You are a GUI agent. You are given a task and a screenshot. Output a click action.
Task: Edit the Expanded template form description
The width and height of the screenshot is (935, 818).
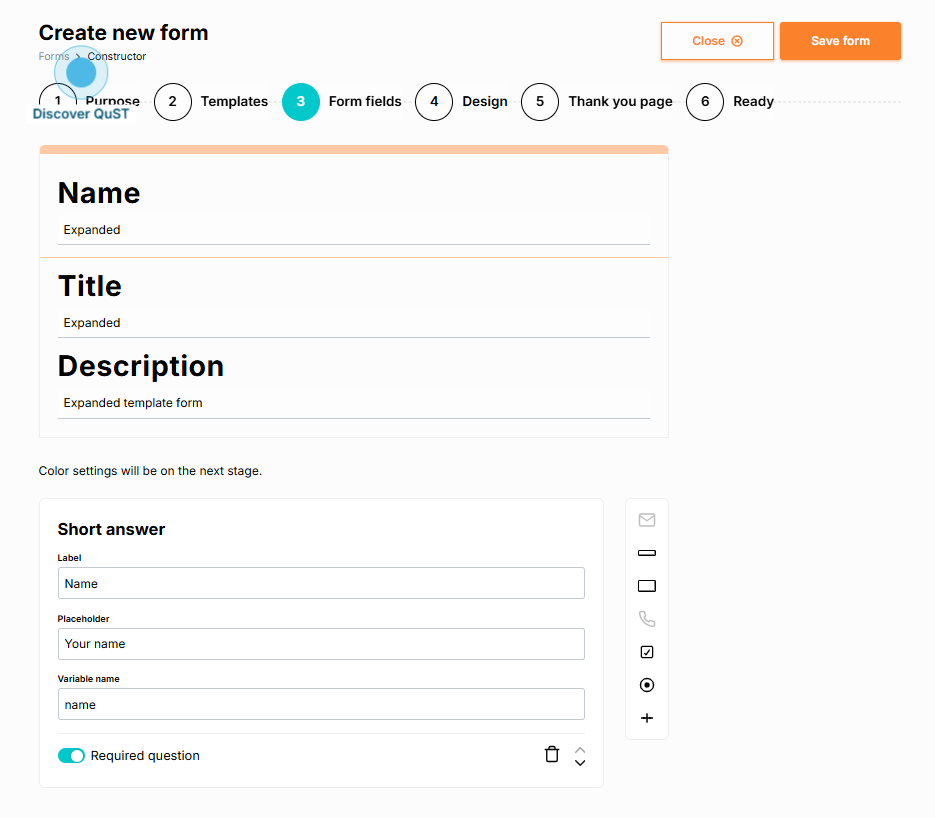tap(353, 404)
